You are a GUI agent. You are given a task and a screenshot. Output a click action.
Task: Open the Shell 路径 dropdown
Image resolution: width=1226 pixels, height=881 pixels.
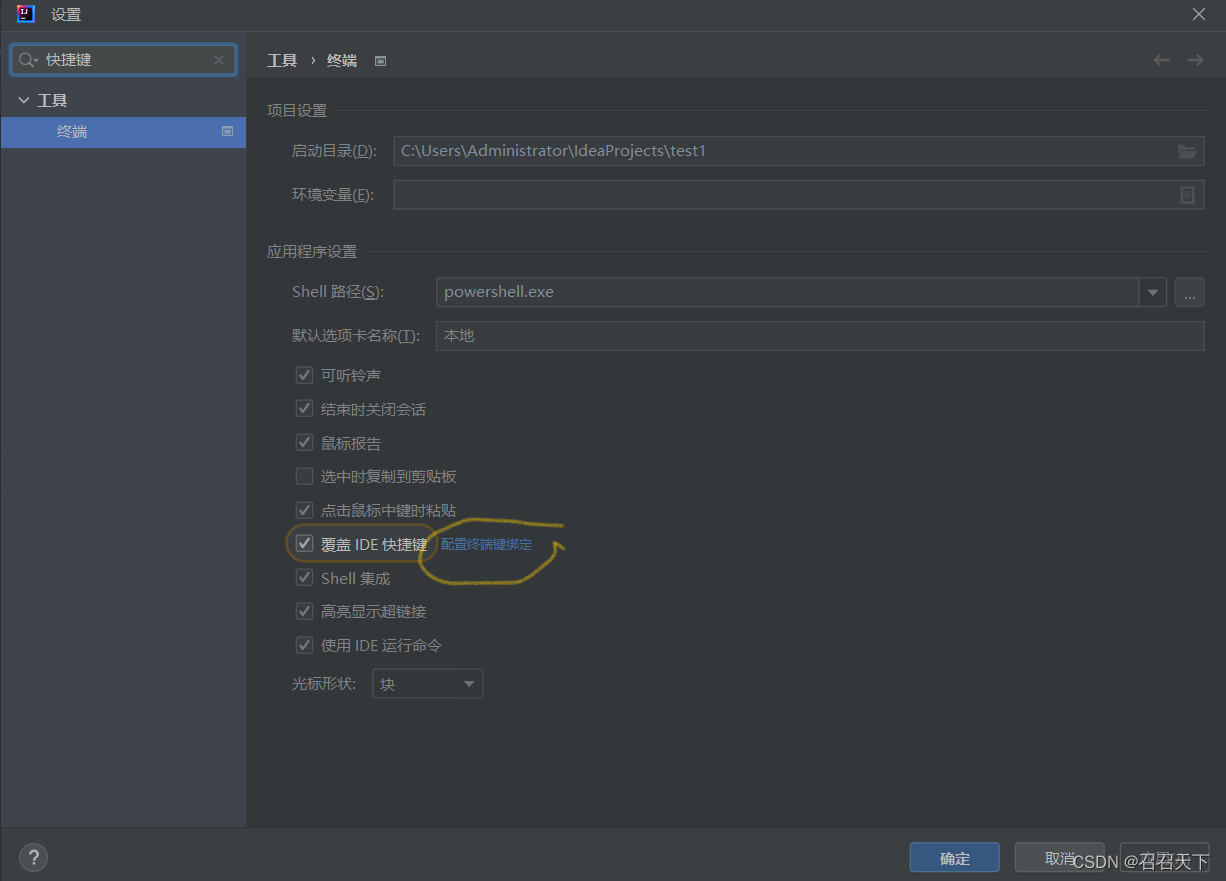click(x=1153, y=292)
